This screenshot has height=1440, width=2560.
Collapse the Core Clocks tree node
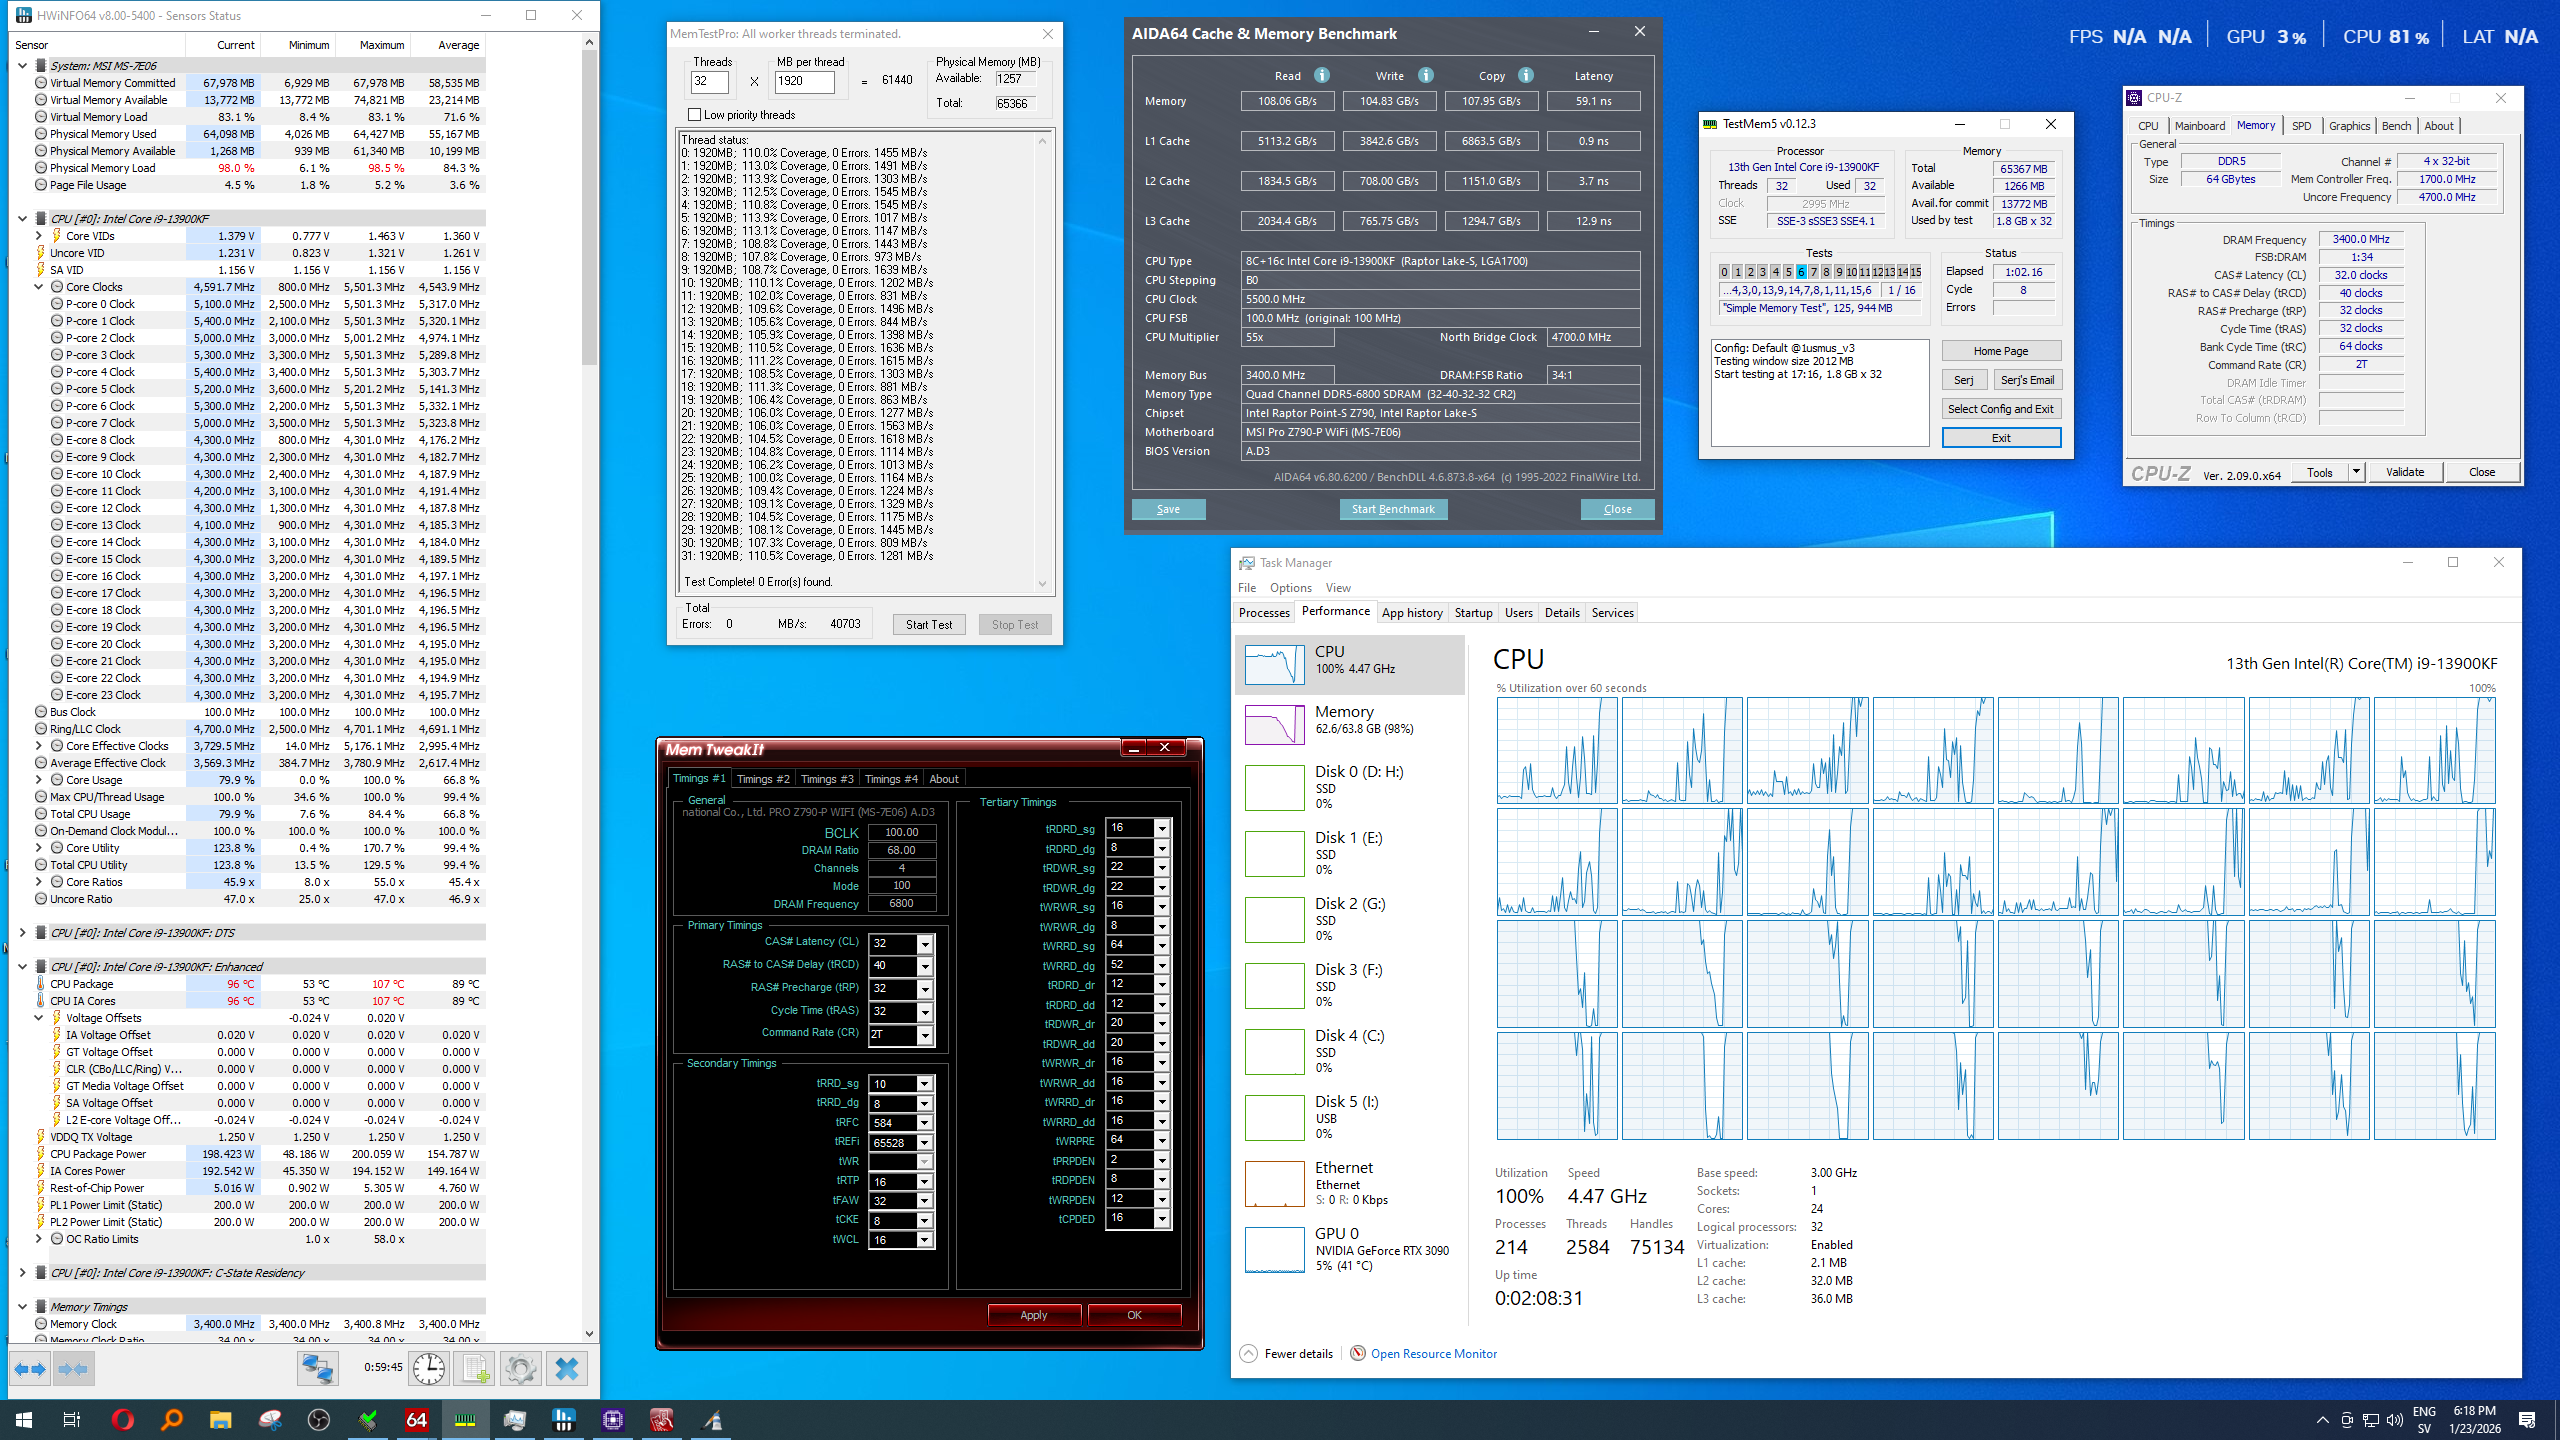(39, 287)
